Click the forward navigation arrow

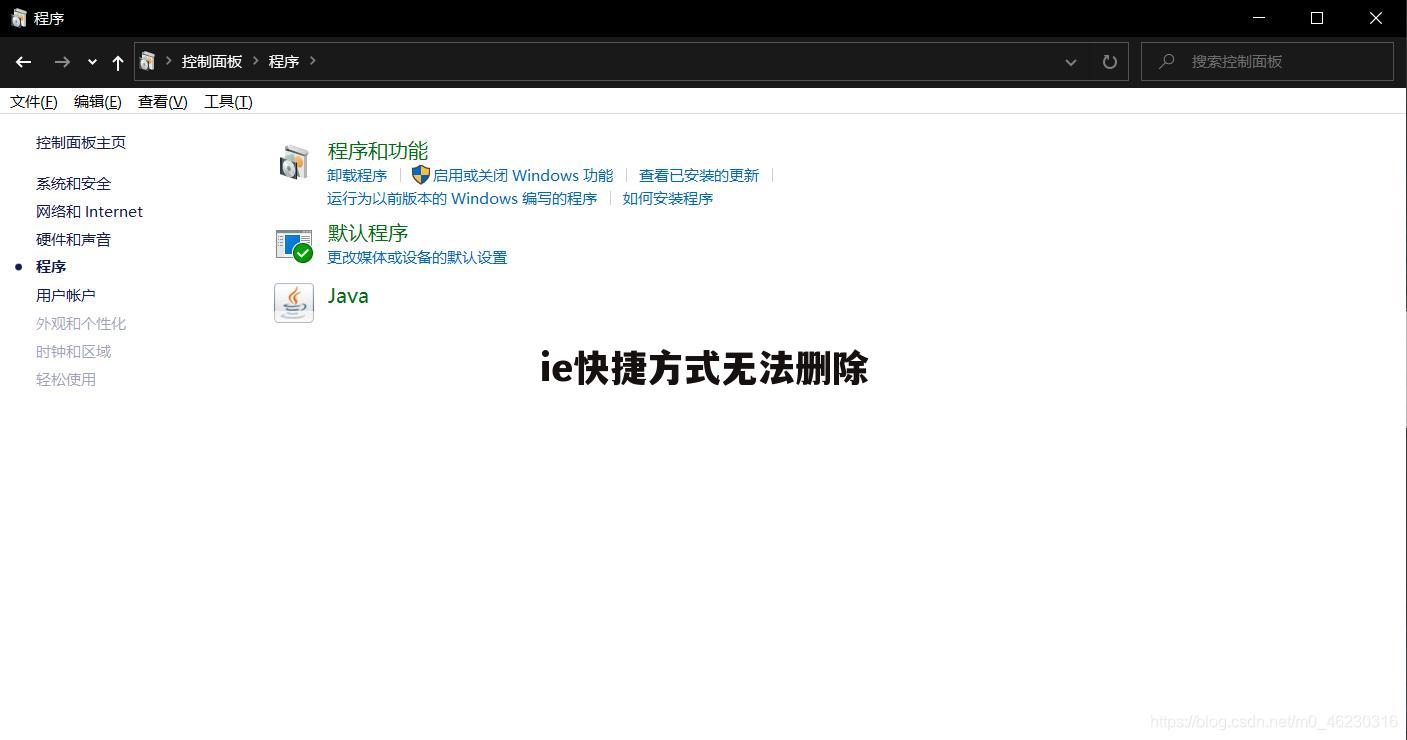click(x=62, y=62)
